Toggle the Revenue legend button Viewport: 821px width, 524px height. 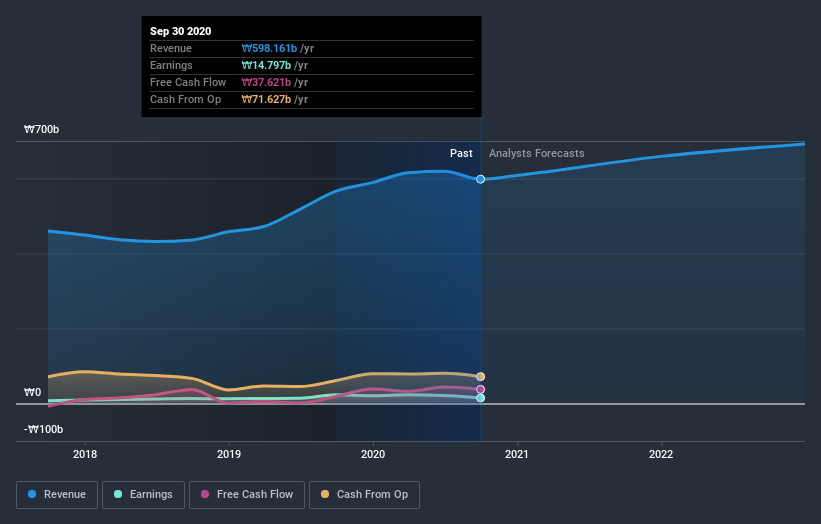(x=57, y=495)
